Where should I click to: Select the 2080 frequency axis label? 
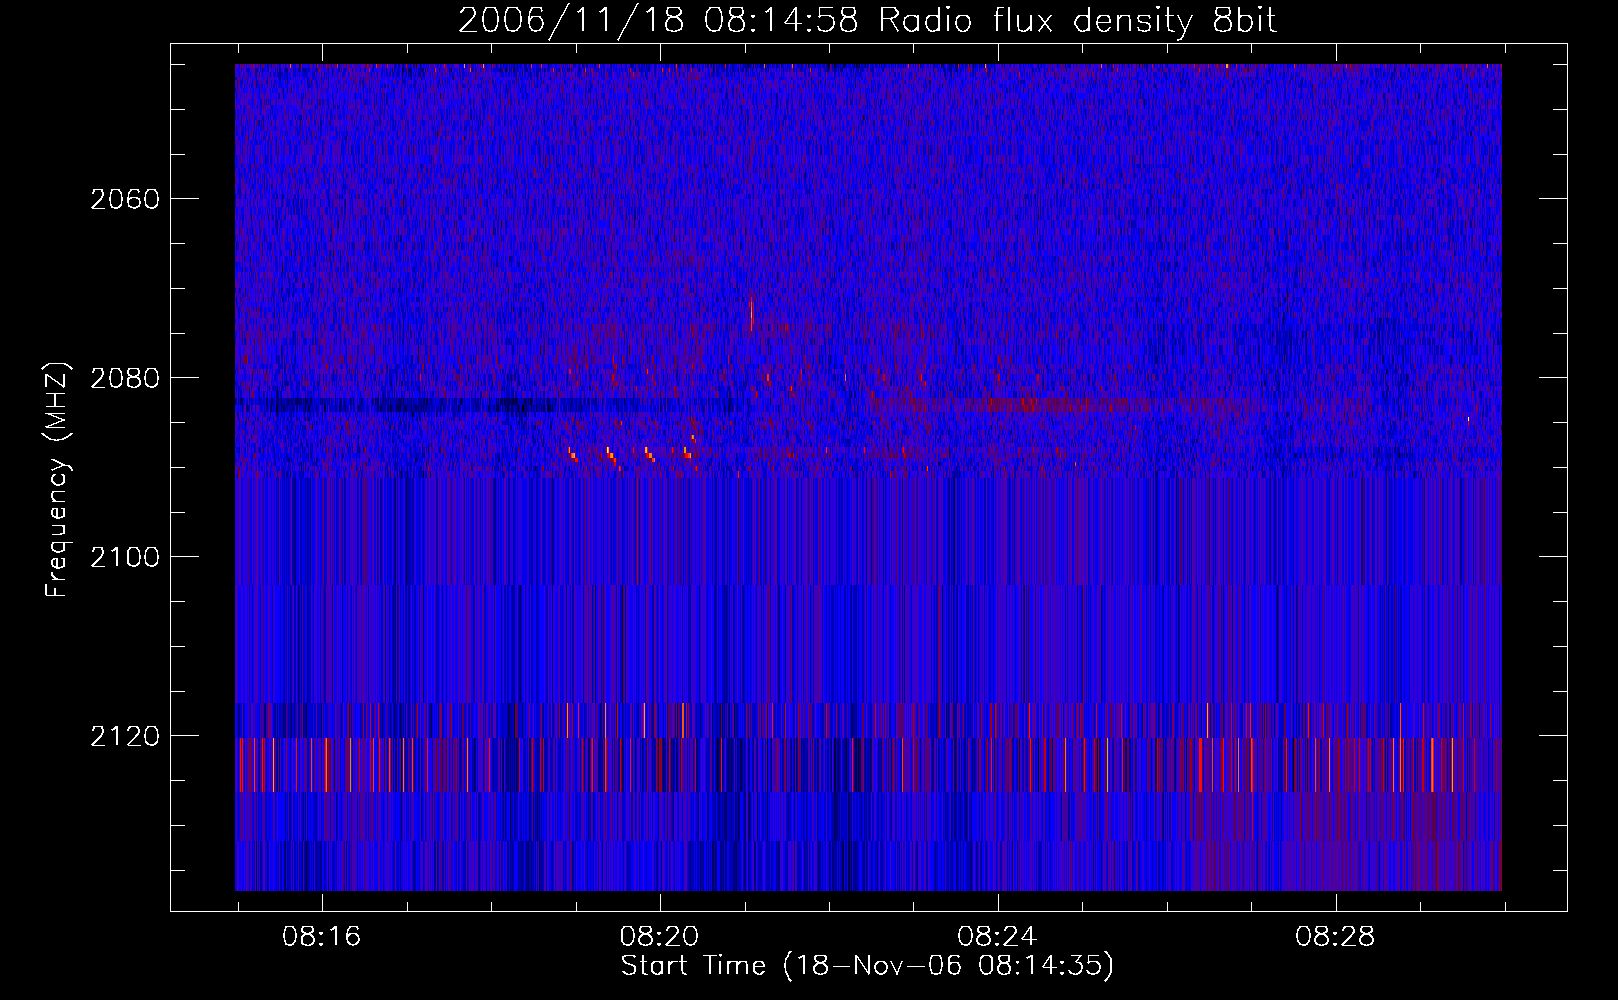pyautogui.click(x=125, y=378)
